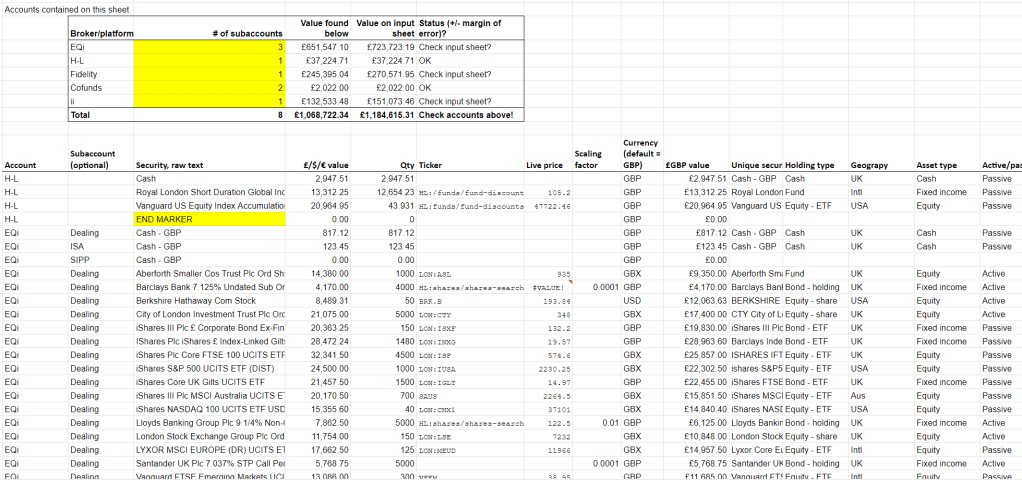This screenshot has width=1022, height=480.
Task: Select the 'Security, raw text' column header
Action: click(x=174, y=165)
